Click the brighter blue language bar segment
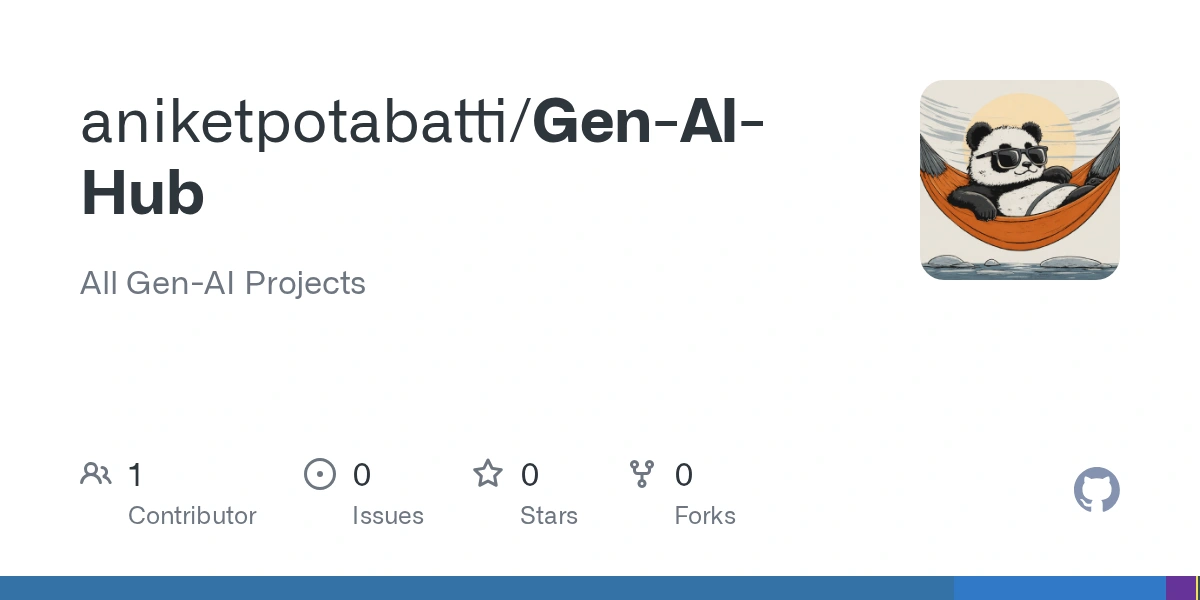This screenshot has width=1200, height=600. (1060, 588)
